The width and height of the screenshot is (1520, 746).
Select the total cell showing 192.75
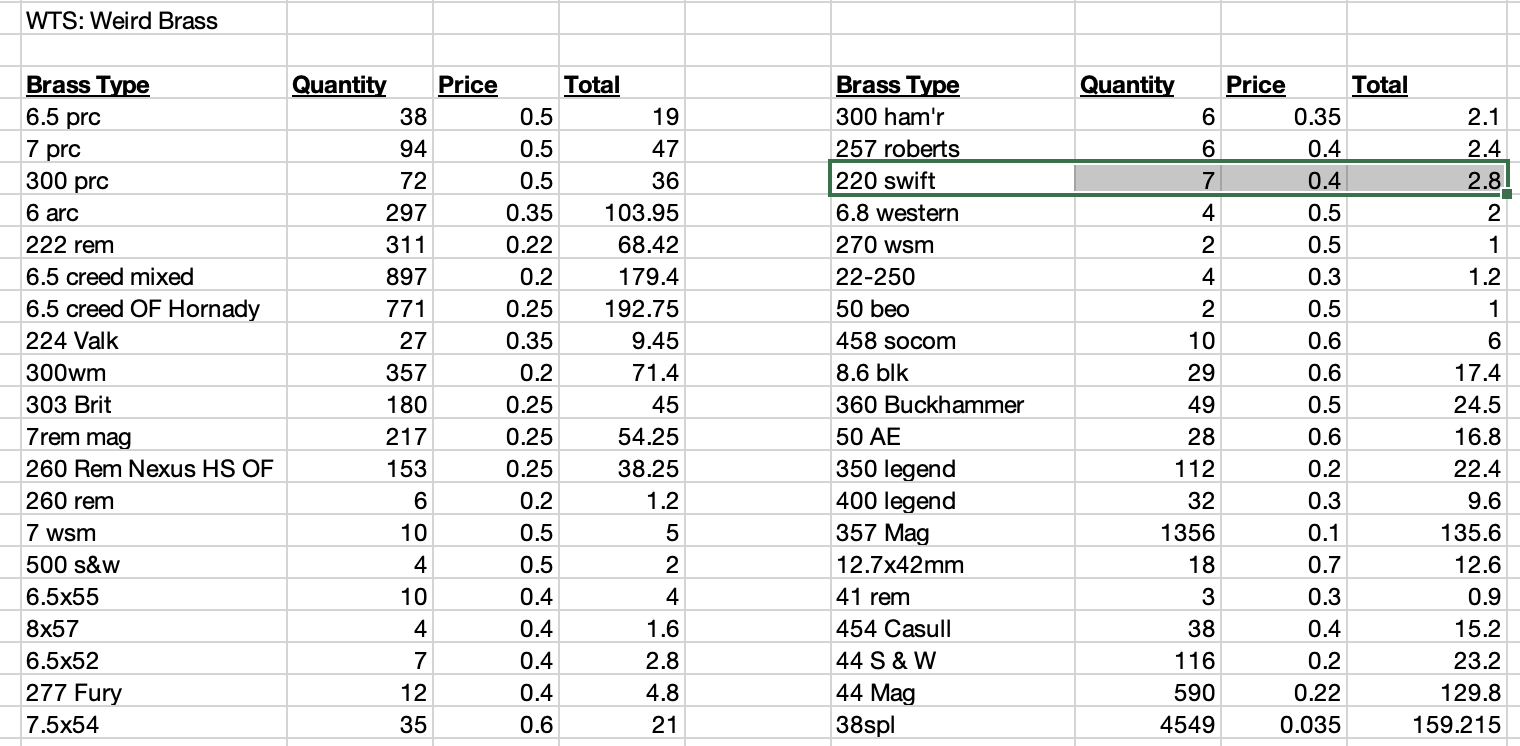coord(642,309)
